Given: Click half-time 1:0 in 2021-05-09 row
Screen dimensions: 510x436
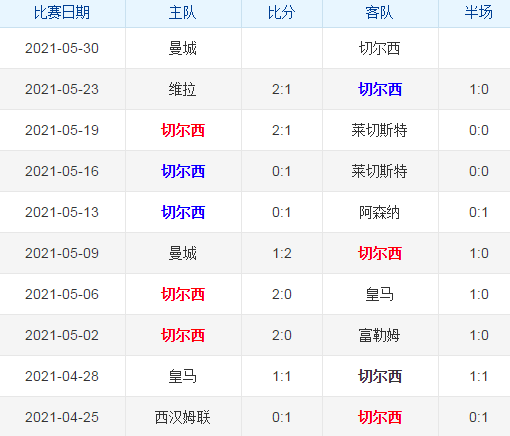Looking at the screenshot, I should click(479, 253).
